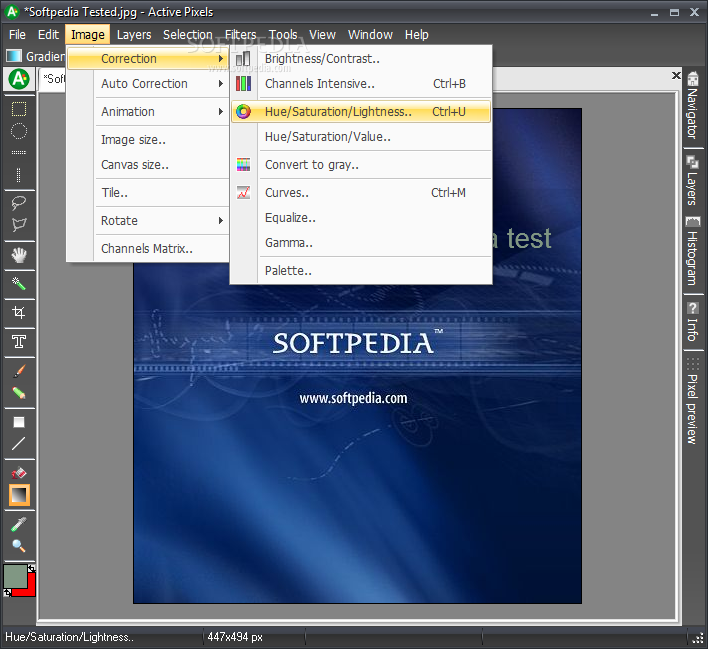This screenshot has width=708, height=649.
Task: Reset default colors icon near swatches
Action: (7, 593)
